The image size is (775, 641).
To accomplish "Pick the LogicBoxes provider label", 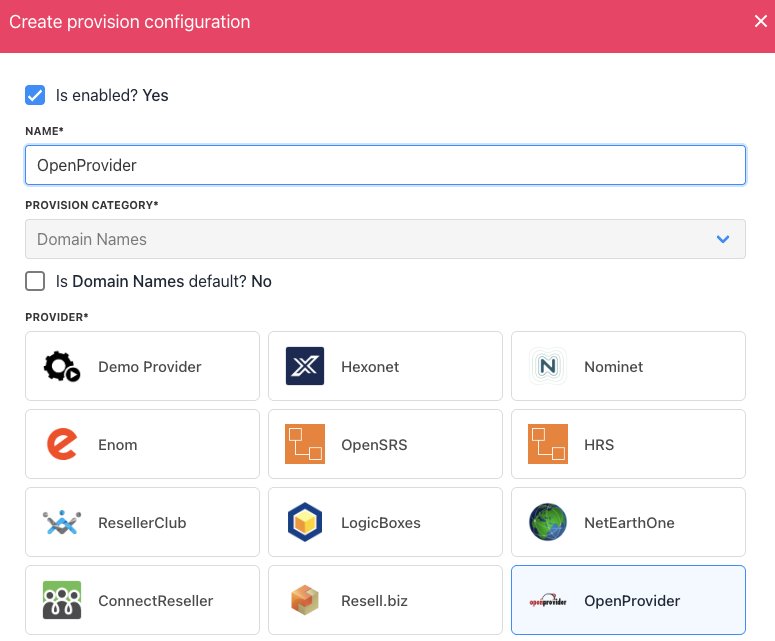I will click(381, 523).
